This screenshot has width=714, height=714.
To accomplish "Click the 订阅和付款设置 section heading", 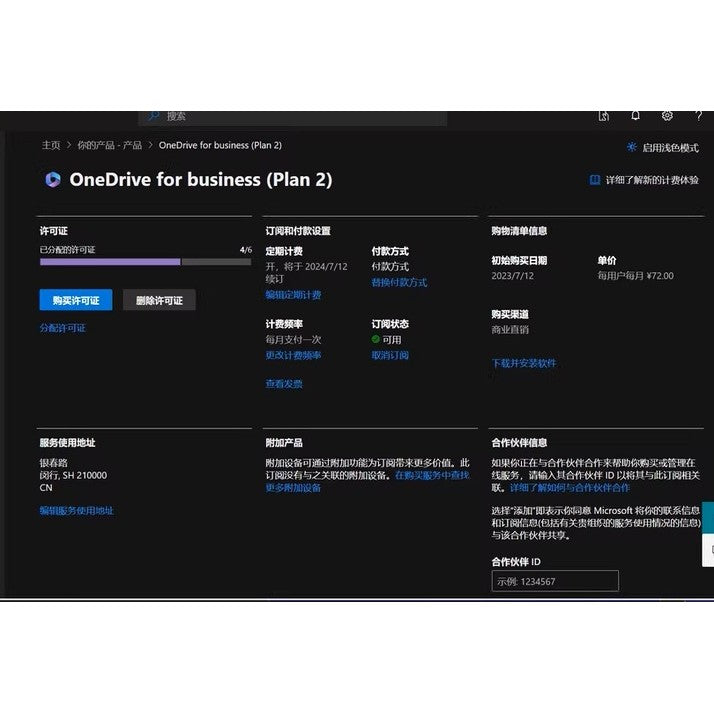I will [298, 231].
